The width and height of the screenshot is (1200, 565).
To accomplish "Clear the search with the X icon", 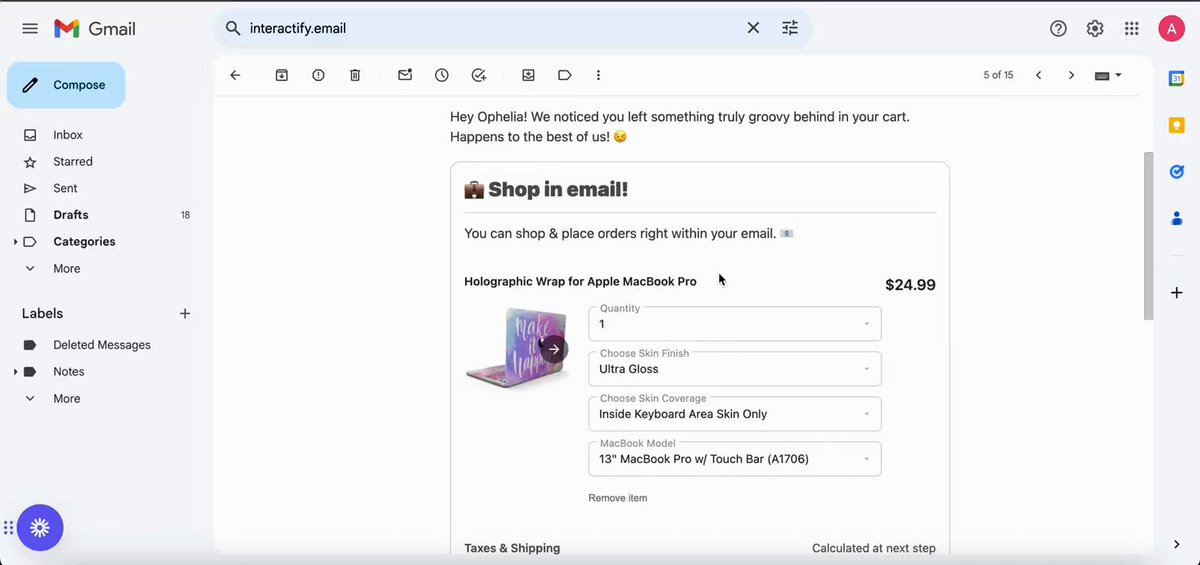I will [x=753, y=28].
